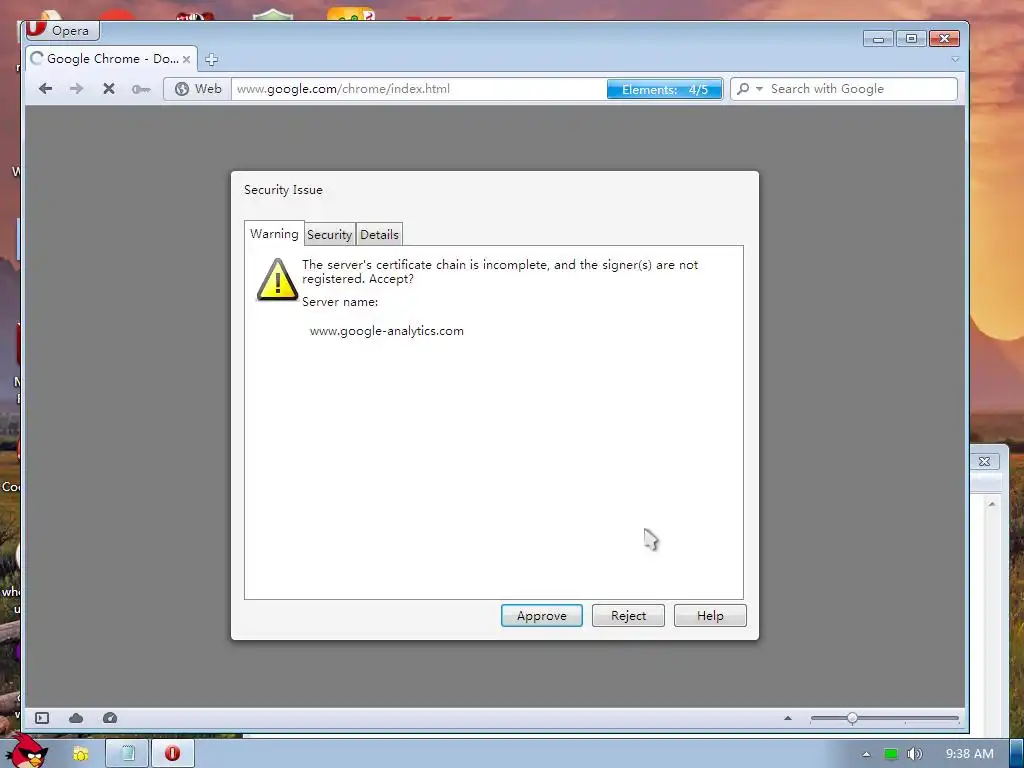The image size is (1024, 768).
Task: Approve the server certificate
Action: pyautogui.click(x=541, y=616)
